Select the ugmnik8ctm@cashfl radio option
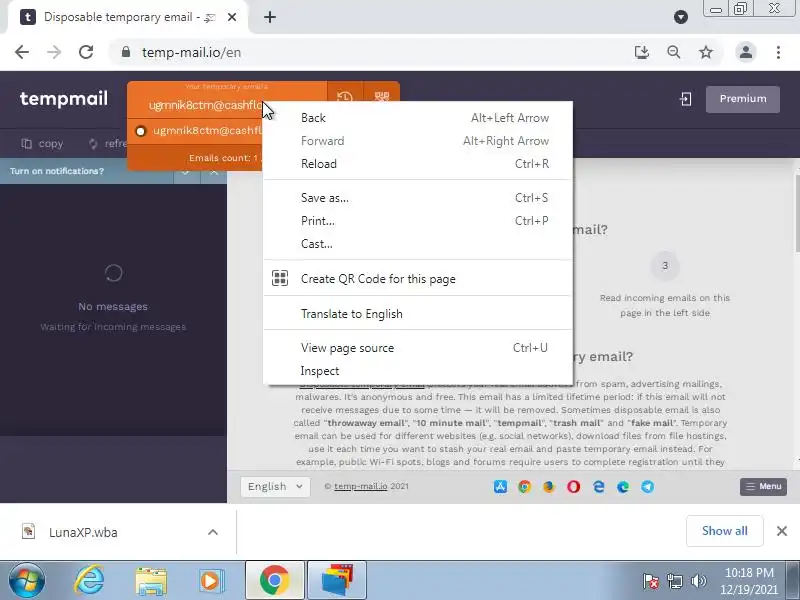 140,131
